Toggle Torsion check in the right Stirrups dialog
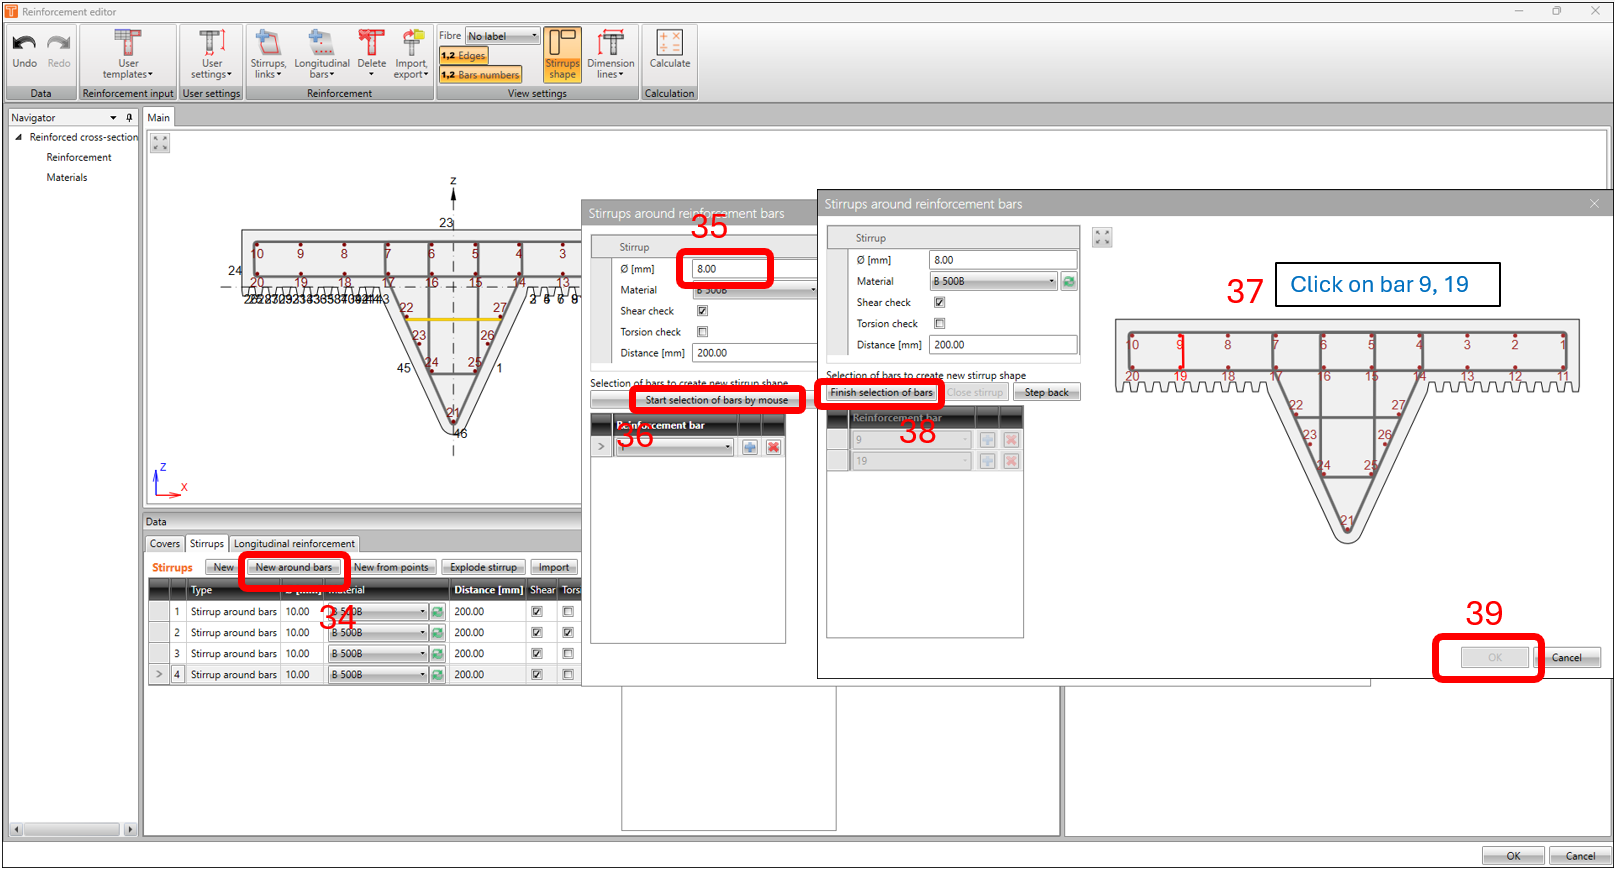The height and width of the screenshot is (869, 1615). [x=939, y=324]
